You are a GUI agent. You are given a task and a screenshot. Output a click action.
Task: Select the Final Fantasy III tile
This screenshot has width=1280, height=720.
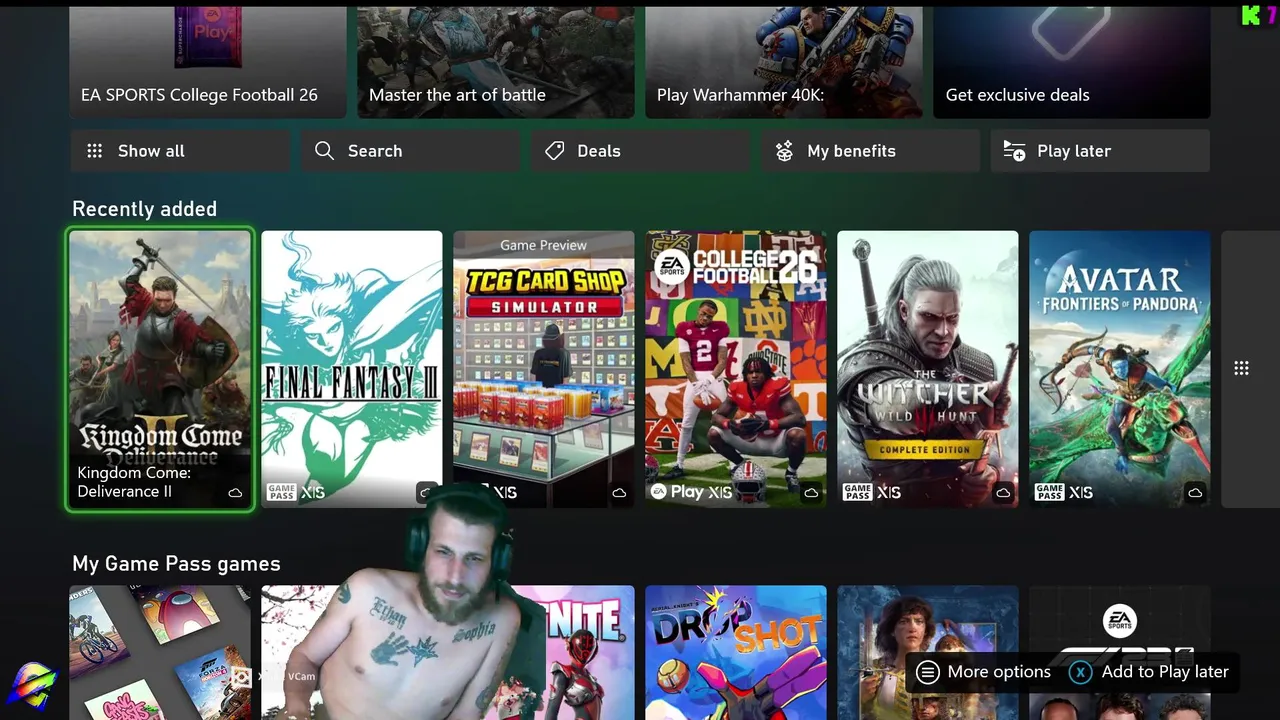click(x=352, y=369)
